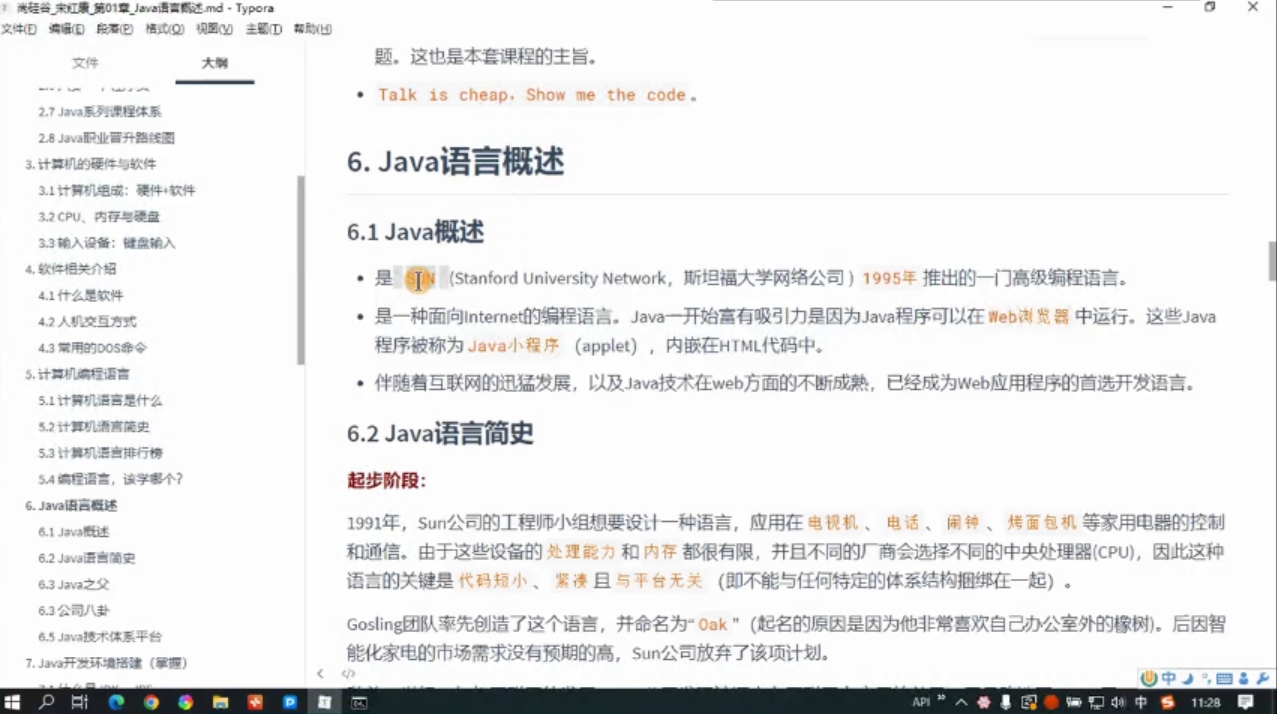Open outline entry 4.2 人机交互方式
Image resolution: width=1277 pixels, height=714 pixels.
tap(87, 322)
